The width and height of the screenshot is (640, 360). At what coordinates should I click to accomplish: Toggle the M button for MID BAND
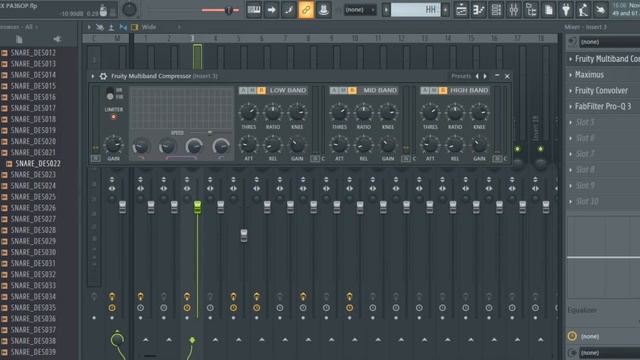[x=343, y=90]
